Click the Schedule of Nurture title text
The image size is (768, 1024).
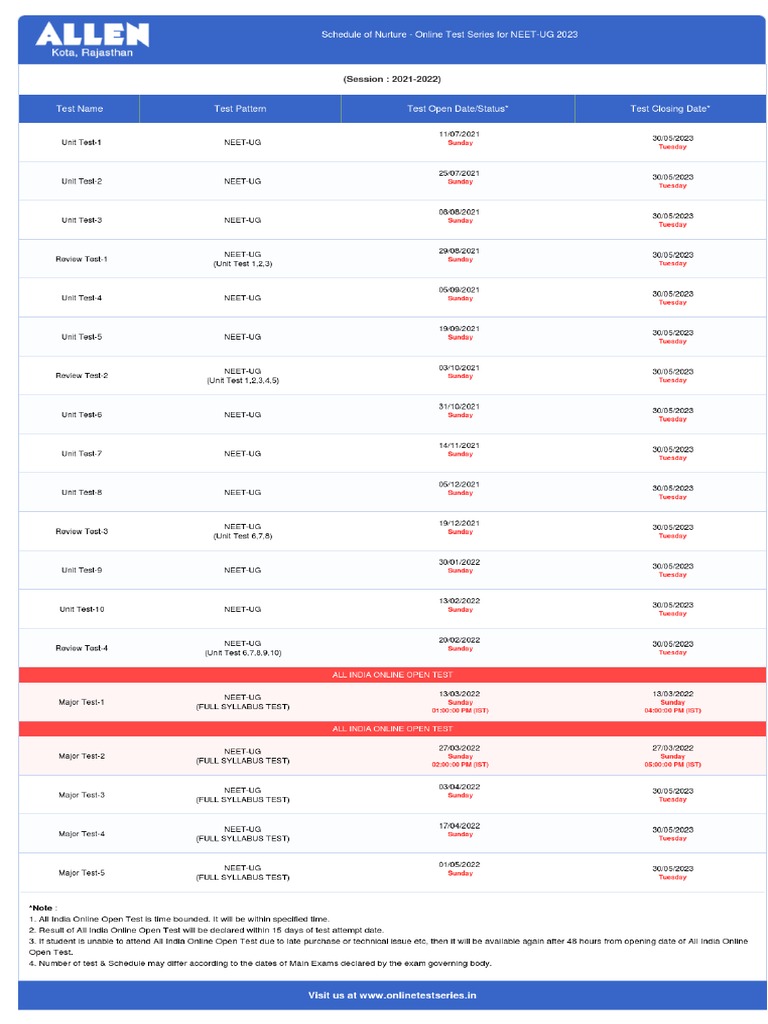coord(449,35)
